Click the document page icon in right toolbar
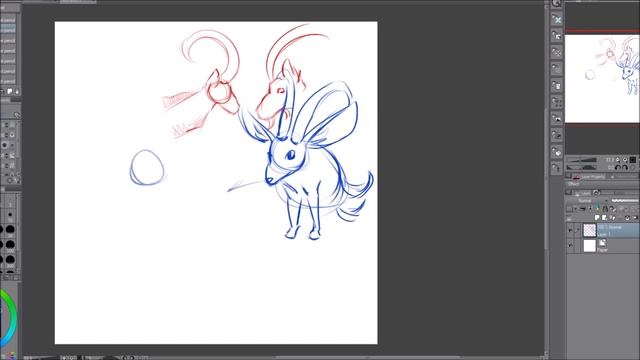640x360 pixels. pyautogui.click(x=557, y=86)
